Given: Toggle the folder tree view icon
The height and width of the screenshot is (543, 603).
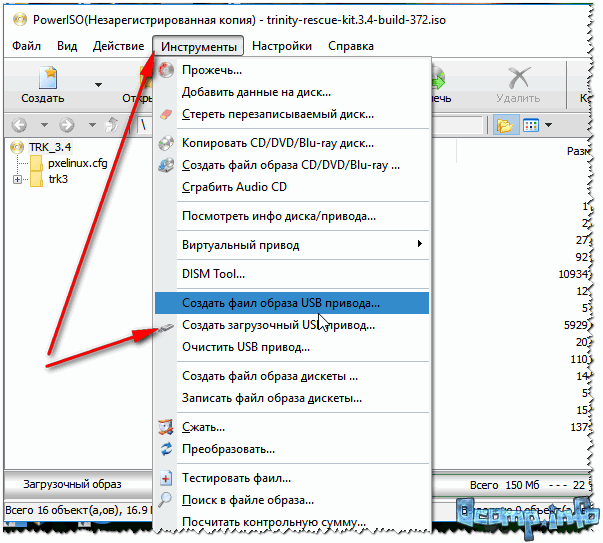Looking at the screenshot, I should tap(505, 125).
